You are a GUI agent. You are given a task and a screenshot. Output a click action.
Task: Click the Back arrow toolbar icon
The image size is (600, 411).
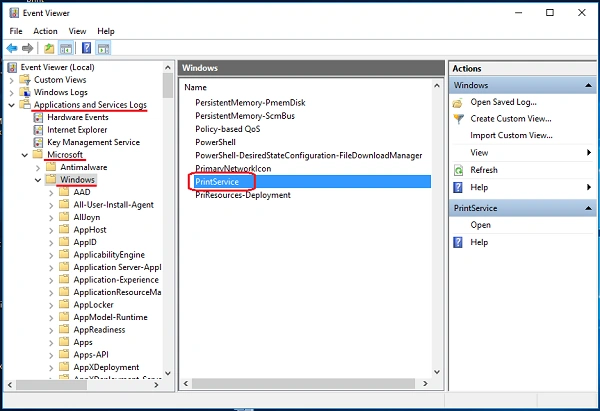(12, 48)
